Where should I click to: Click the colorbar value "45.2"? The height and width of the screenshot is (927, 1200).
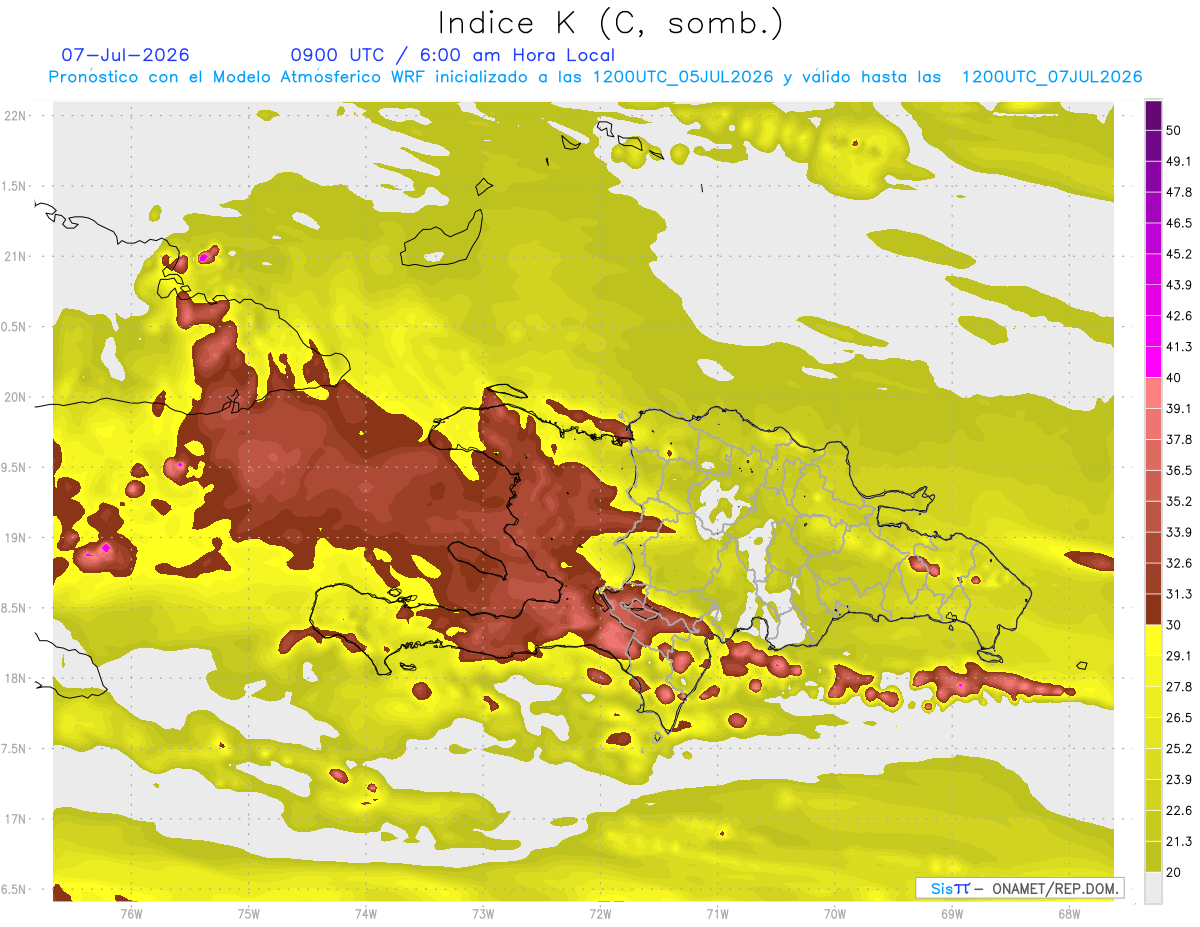click(1179, 254)
